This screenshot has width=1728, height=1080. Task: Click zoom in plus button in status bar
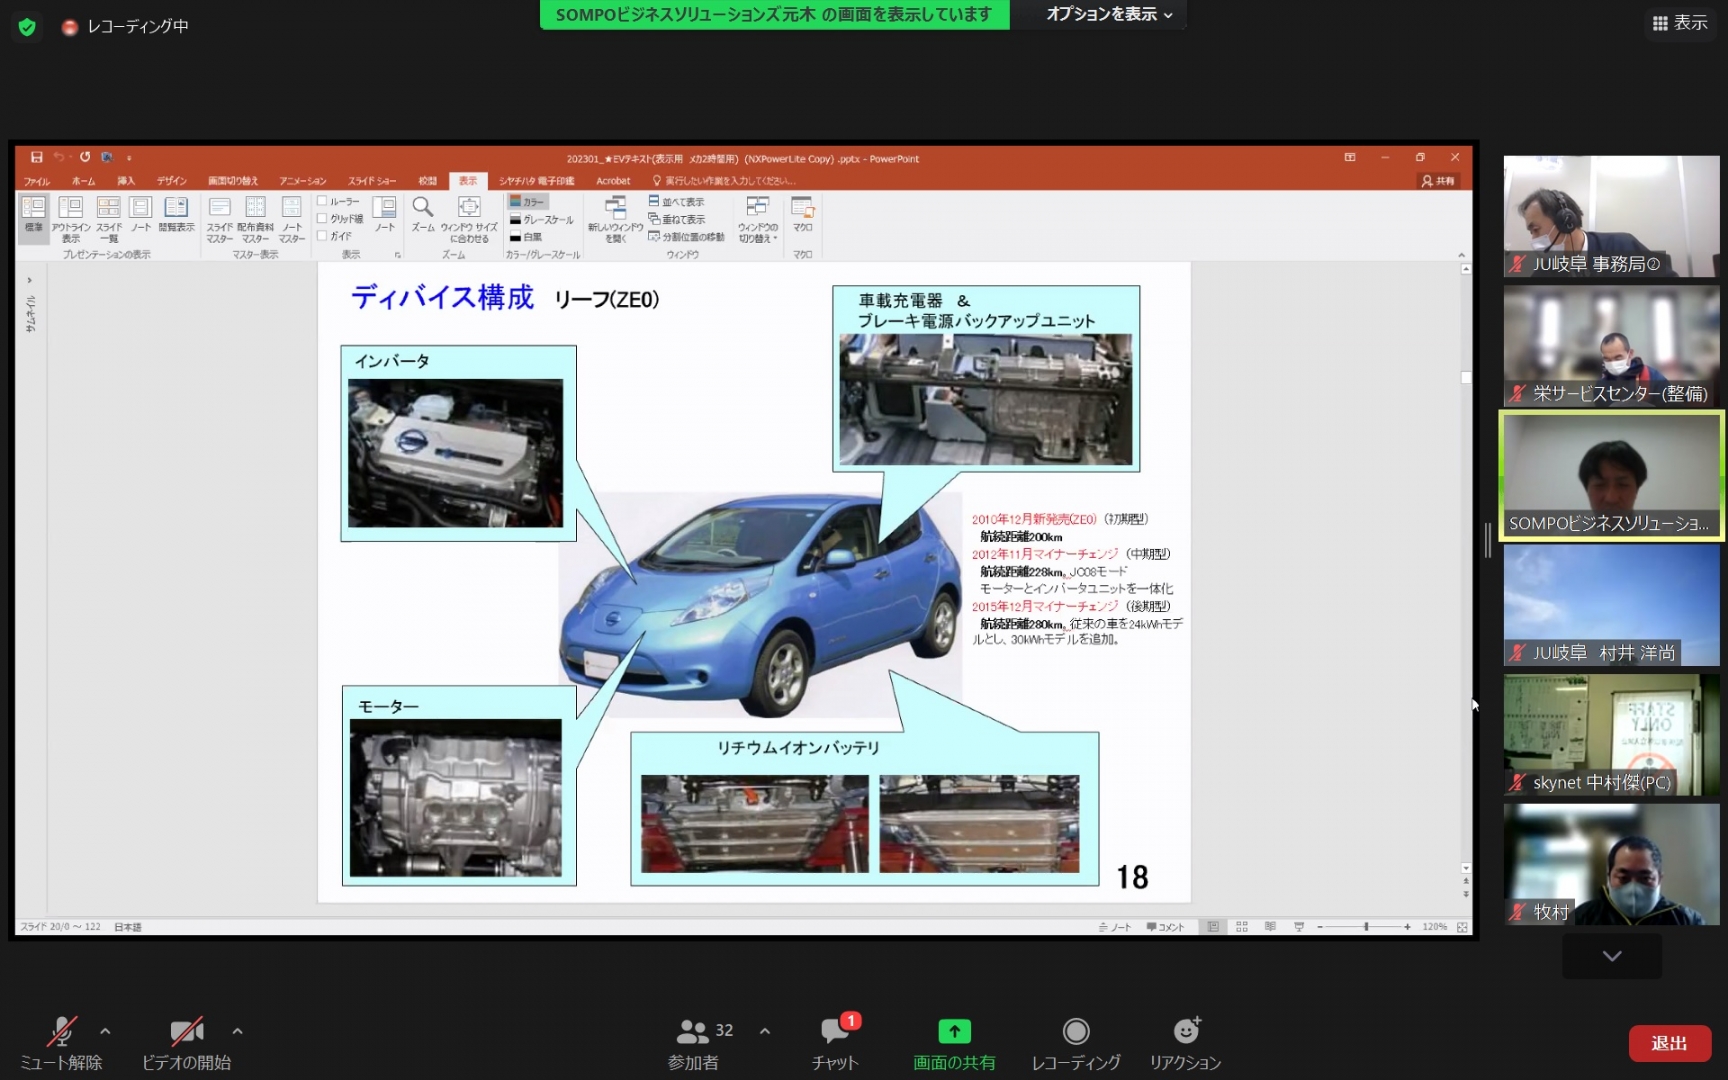point(1407,927)
